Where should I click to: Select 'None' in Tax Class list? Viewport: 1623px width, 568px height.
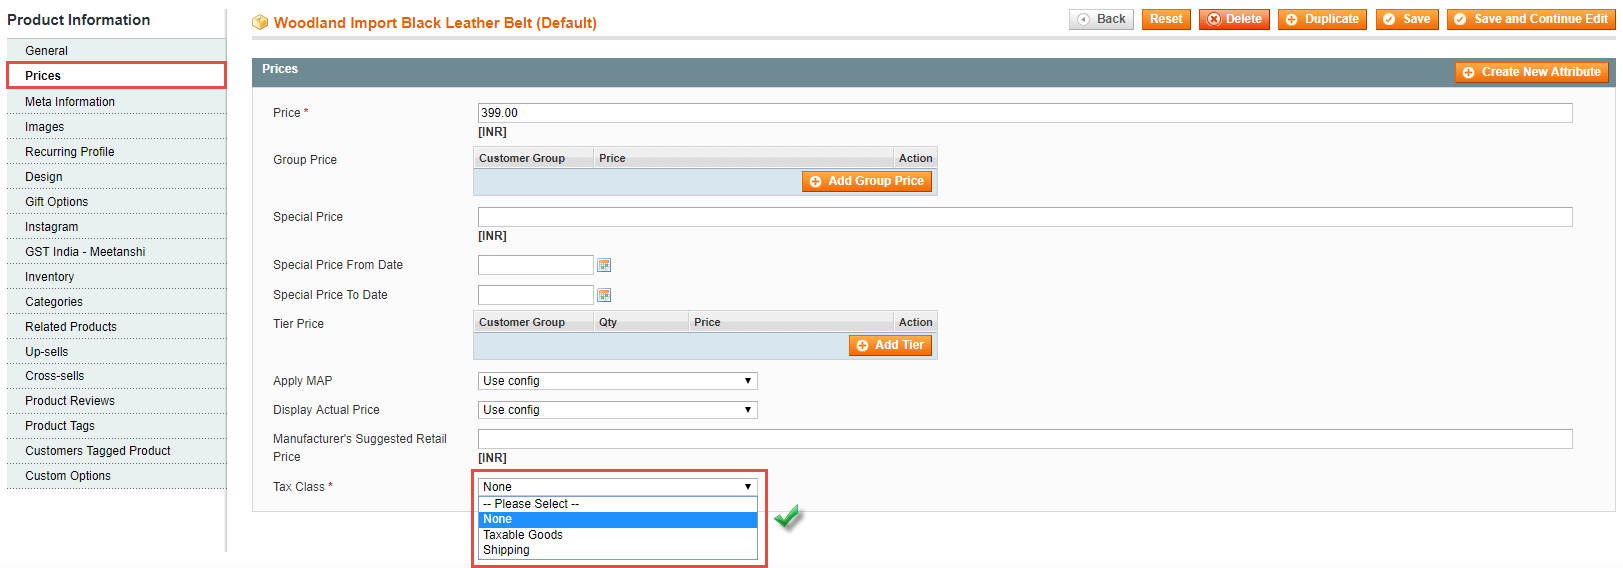(617, 519)
